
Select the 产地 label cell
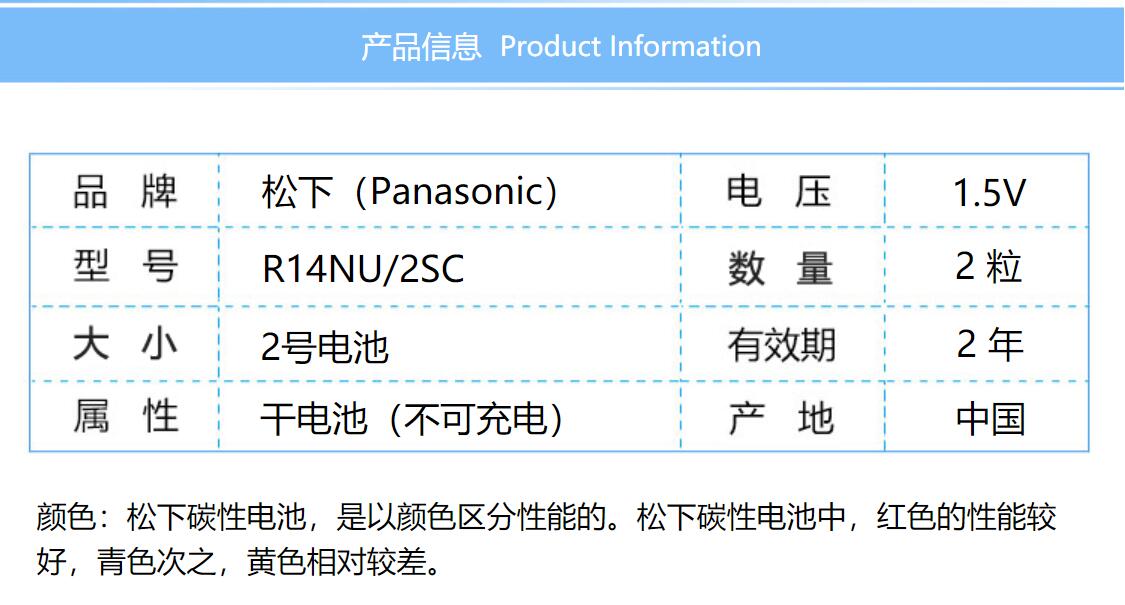(x=780, y=418)
